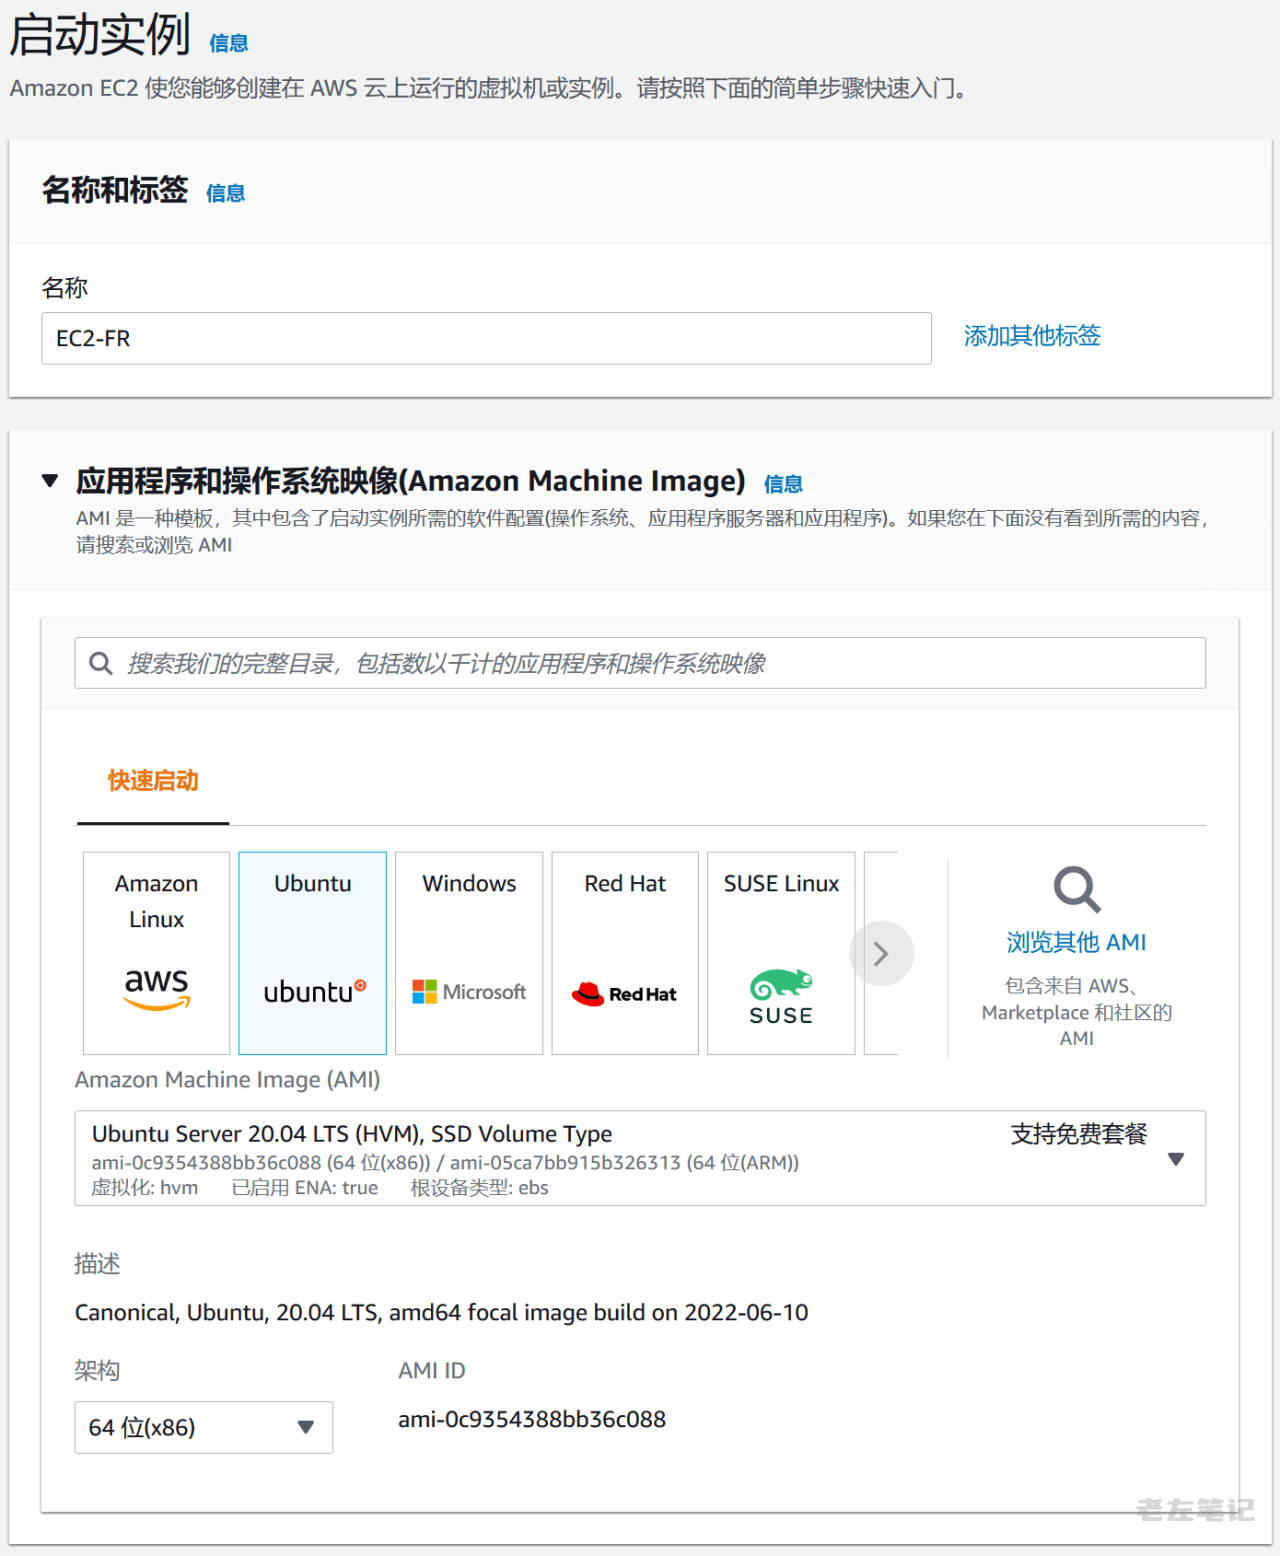
Task: Open the 架构 64 位(x86) dropdown
Action: pos(203,1427)
